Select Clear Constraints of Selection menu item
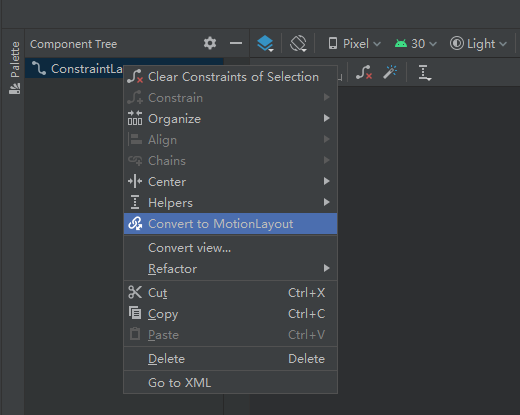The width and height of the screenshot is (520, 415). [230, 77]
